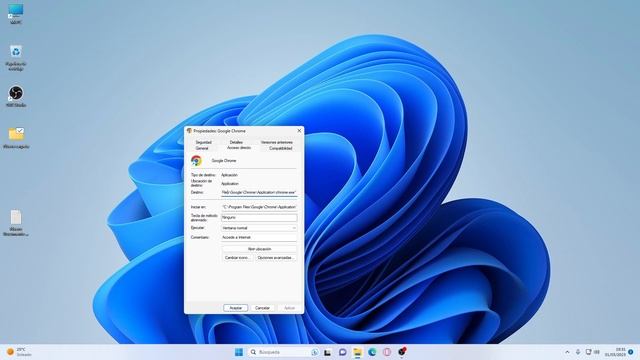Image resolution: width=640 pixels, height=360 pixels.
Task: Click the Comentario field
Action: coord(259,237)
